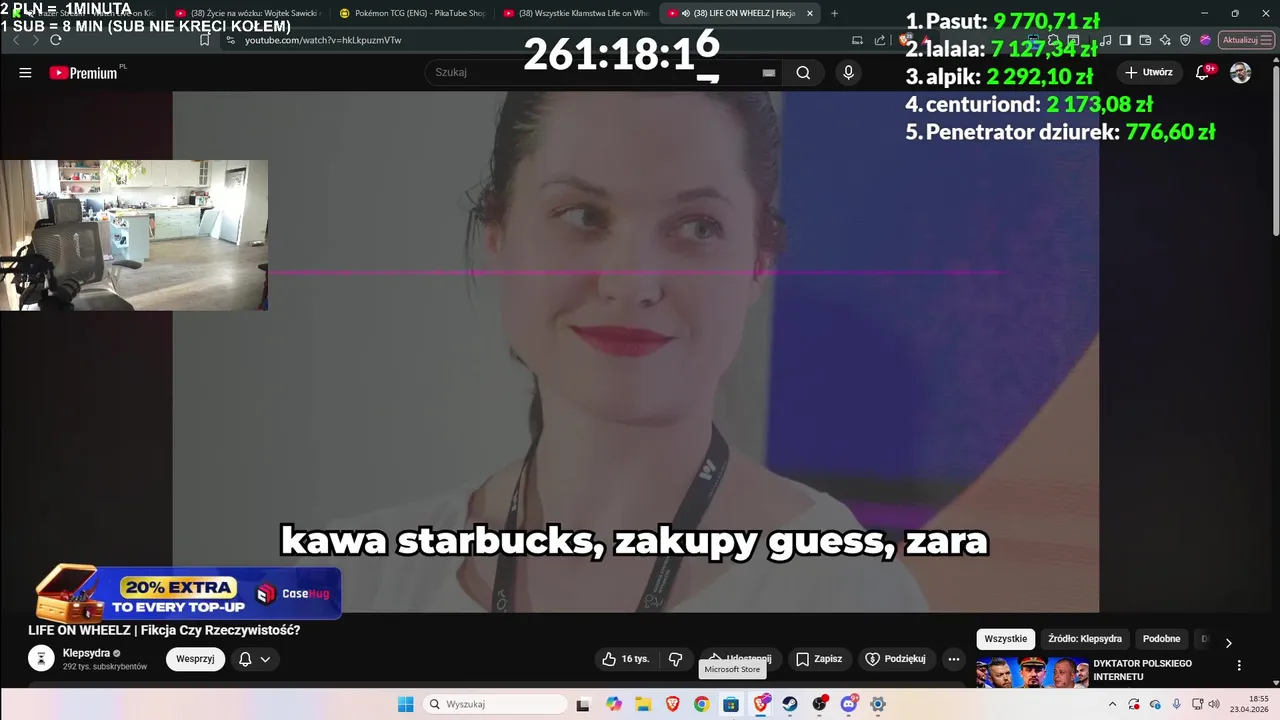This screenshot has height=720, width=1280.
Task: Open Task View on the taskbar
Action: (x=583, y=704)
